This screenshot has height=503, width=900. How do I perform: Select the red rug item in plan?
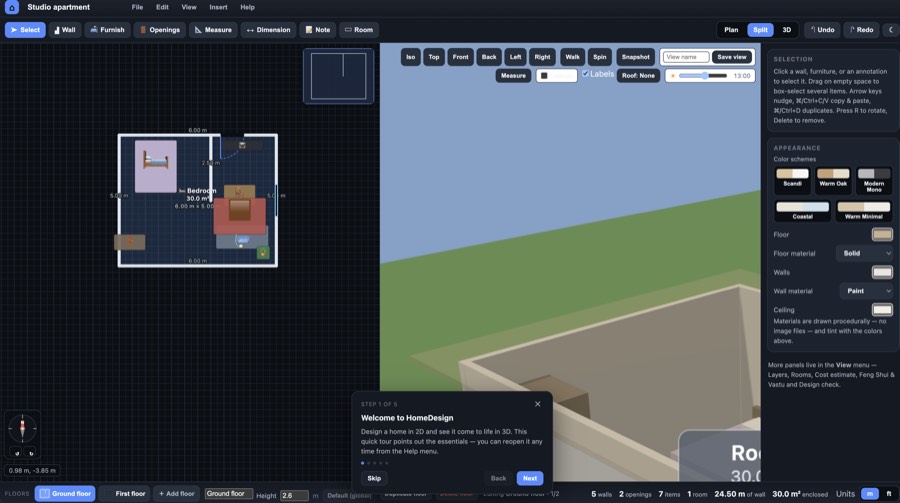[239, 216]
